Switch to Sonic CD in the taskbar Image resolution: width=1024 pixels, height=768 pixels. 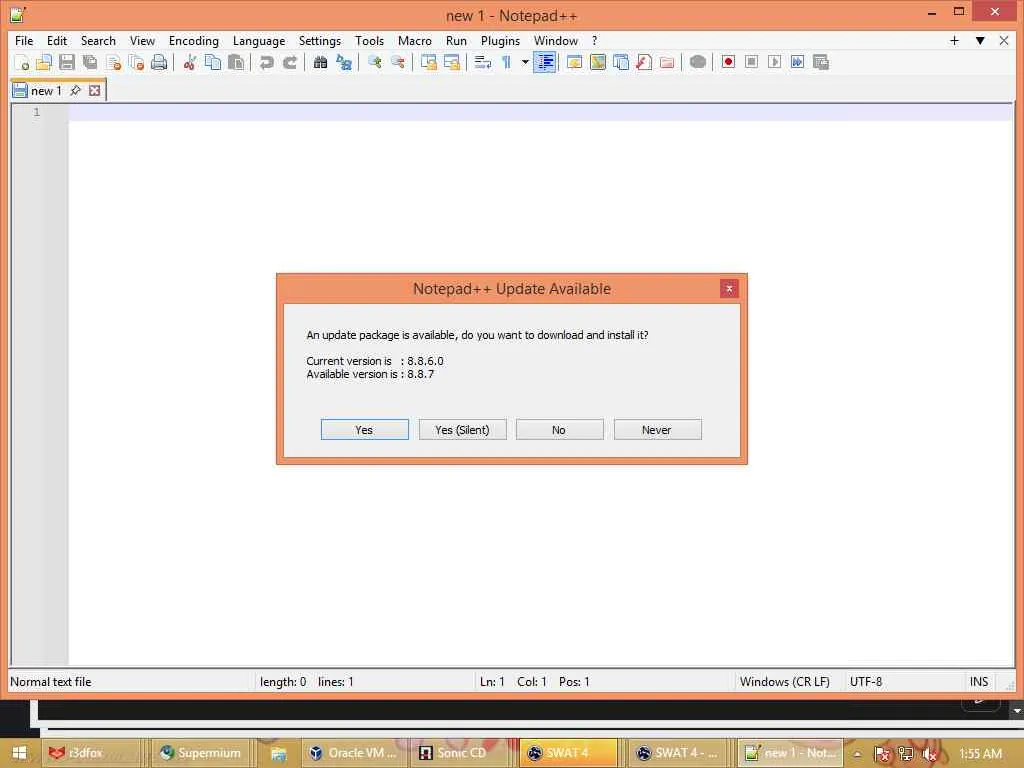point(460,753)
